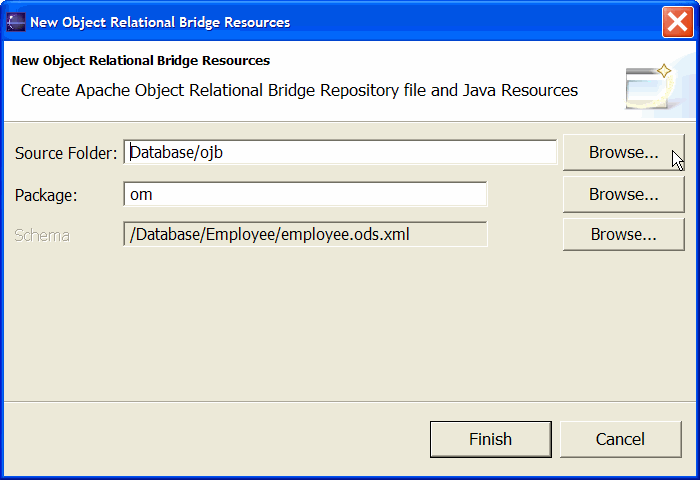Open the Browse button next to Package

pos(623,194)
